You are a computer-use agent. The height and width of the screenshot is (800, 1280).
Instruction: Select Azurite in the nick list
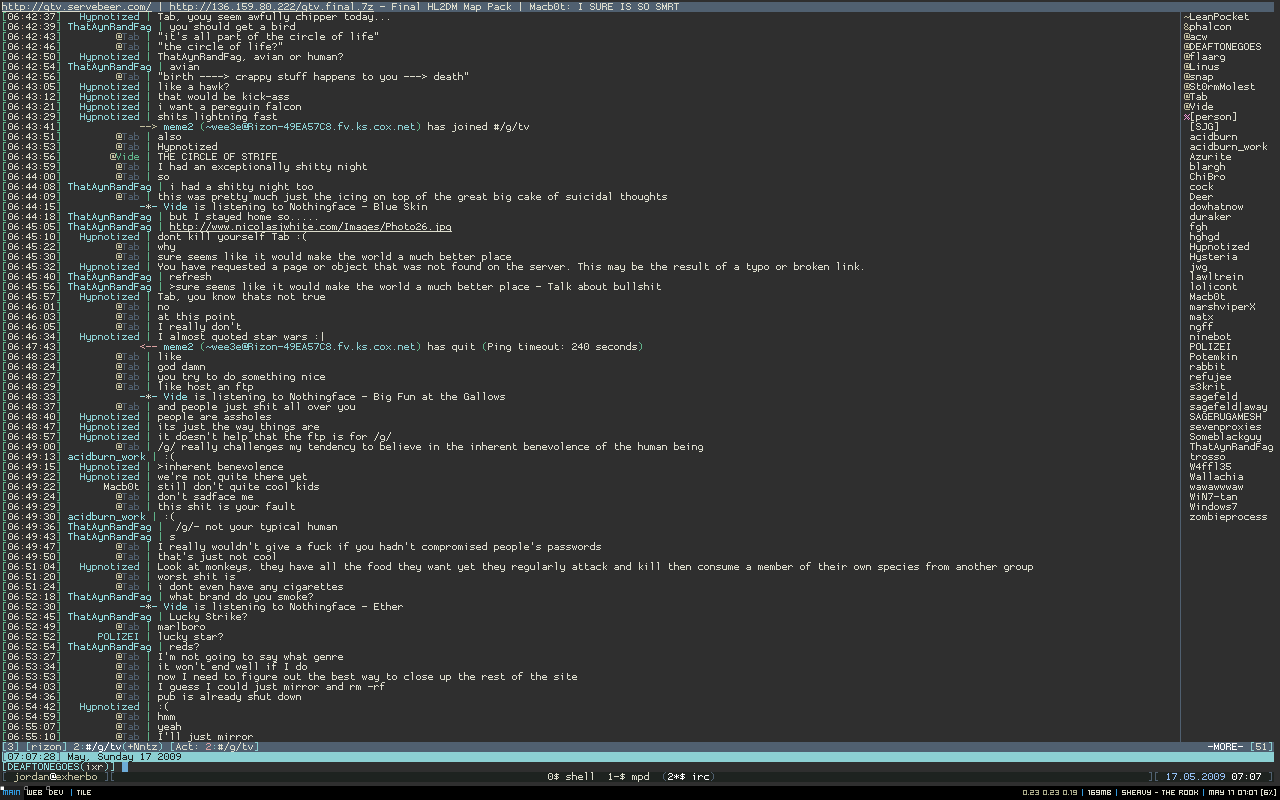click(1210, 157)
